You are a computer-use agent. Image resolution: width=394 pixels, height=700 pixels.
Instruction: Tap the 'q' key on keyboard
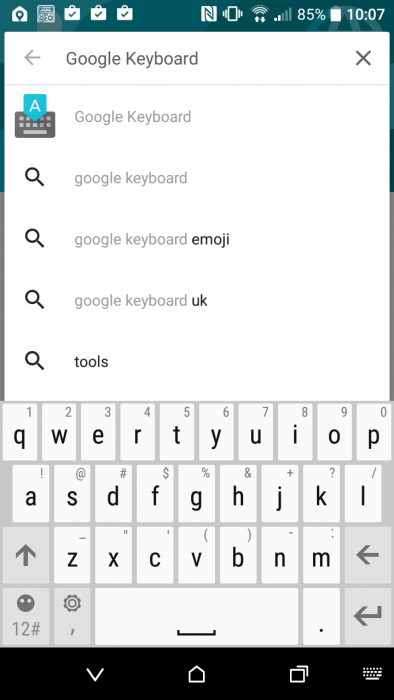point(20,432)
